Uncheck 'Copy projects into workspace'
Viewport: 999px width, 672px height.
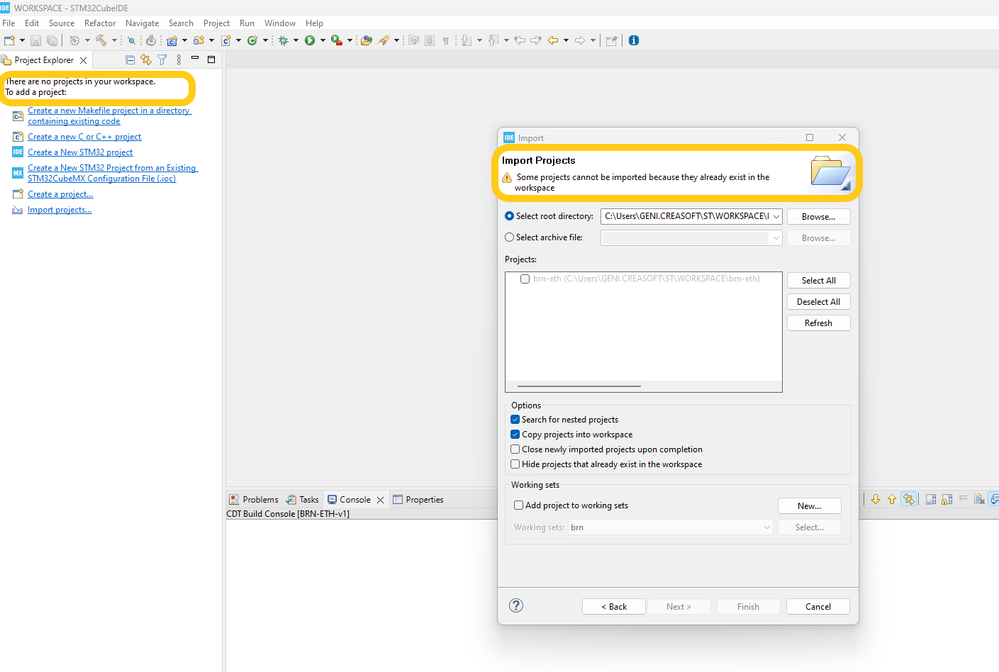[x=515, y=434]
